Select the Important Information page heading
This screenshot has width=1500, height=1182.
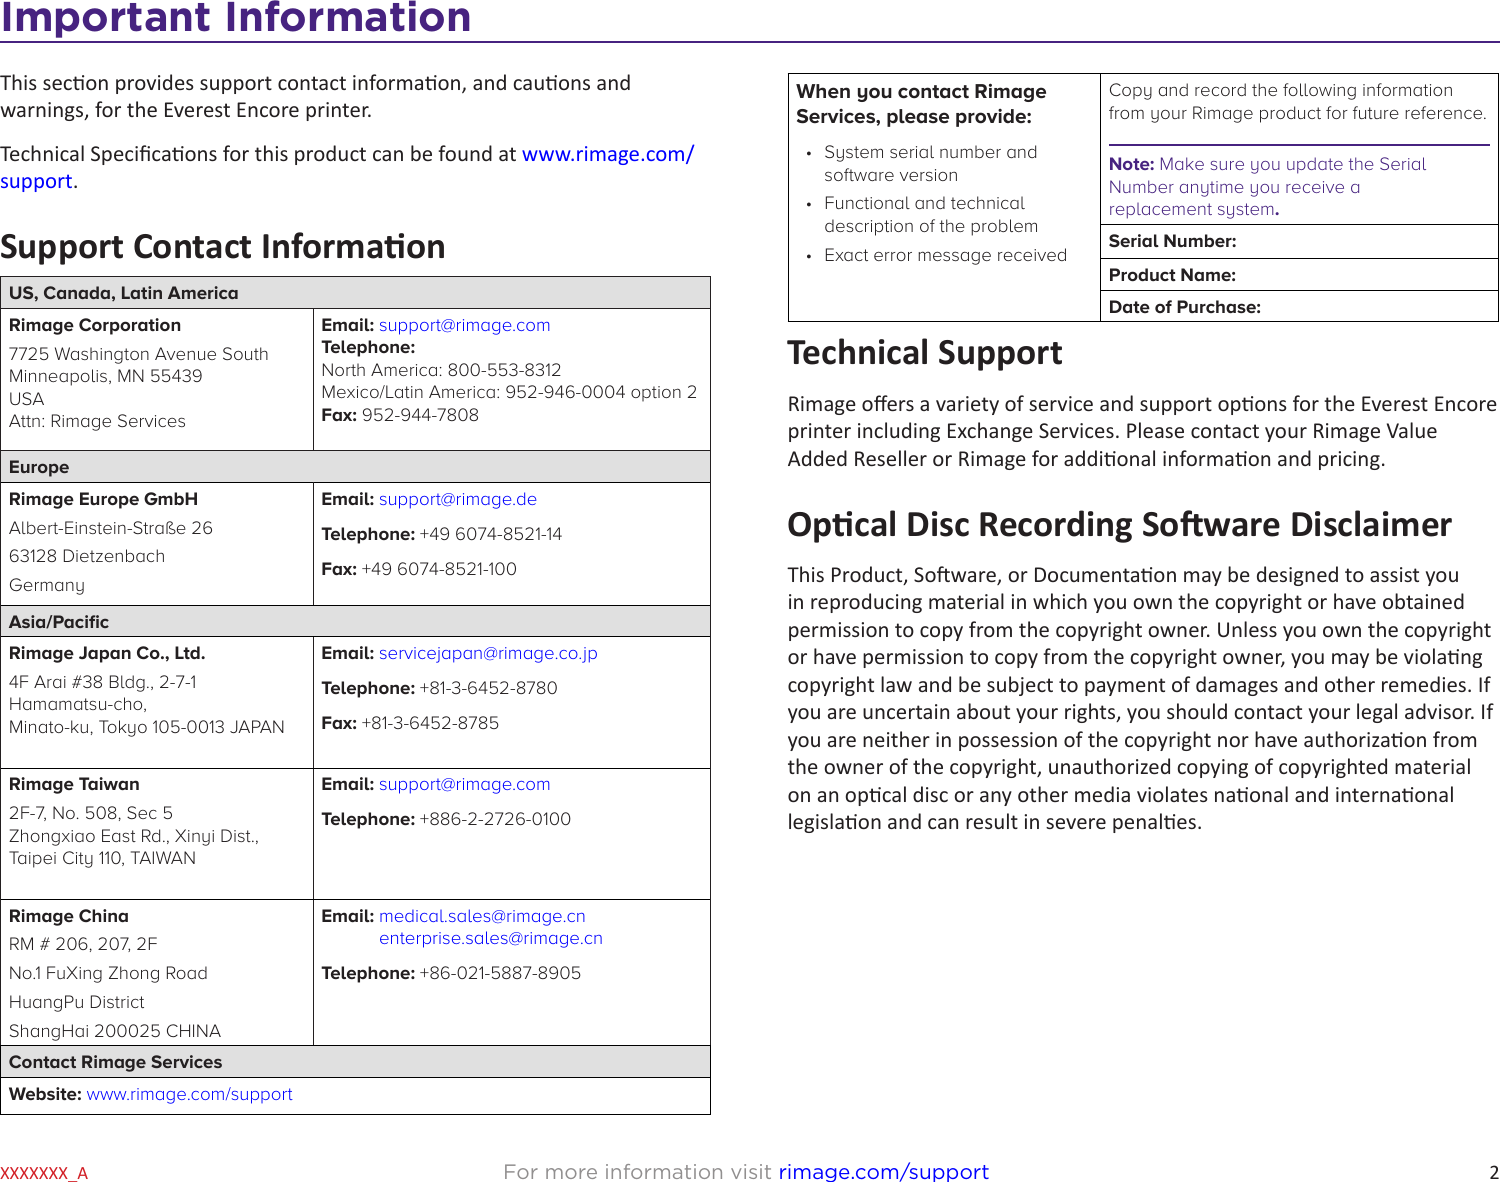click(236, 17)
